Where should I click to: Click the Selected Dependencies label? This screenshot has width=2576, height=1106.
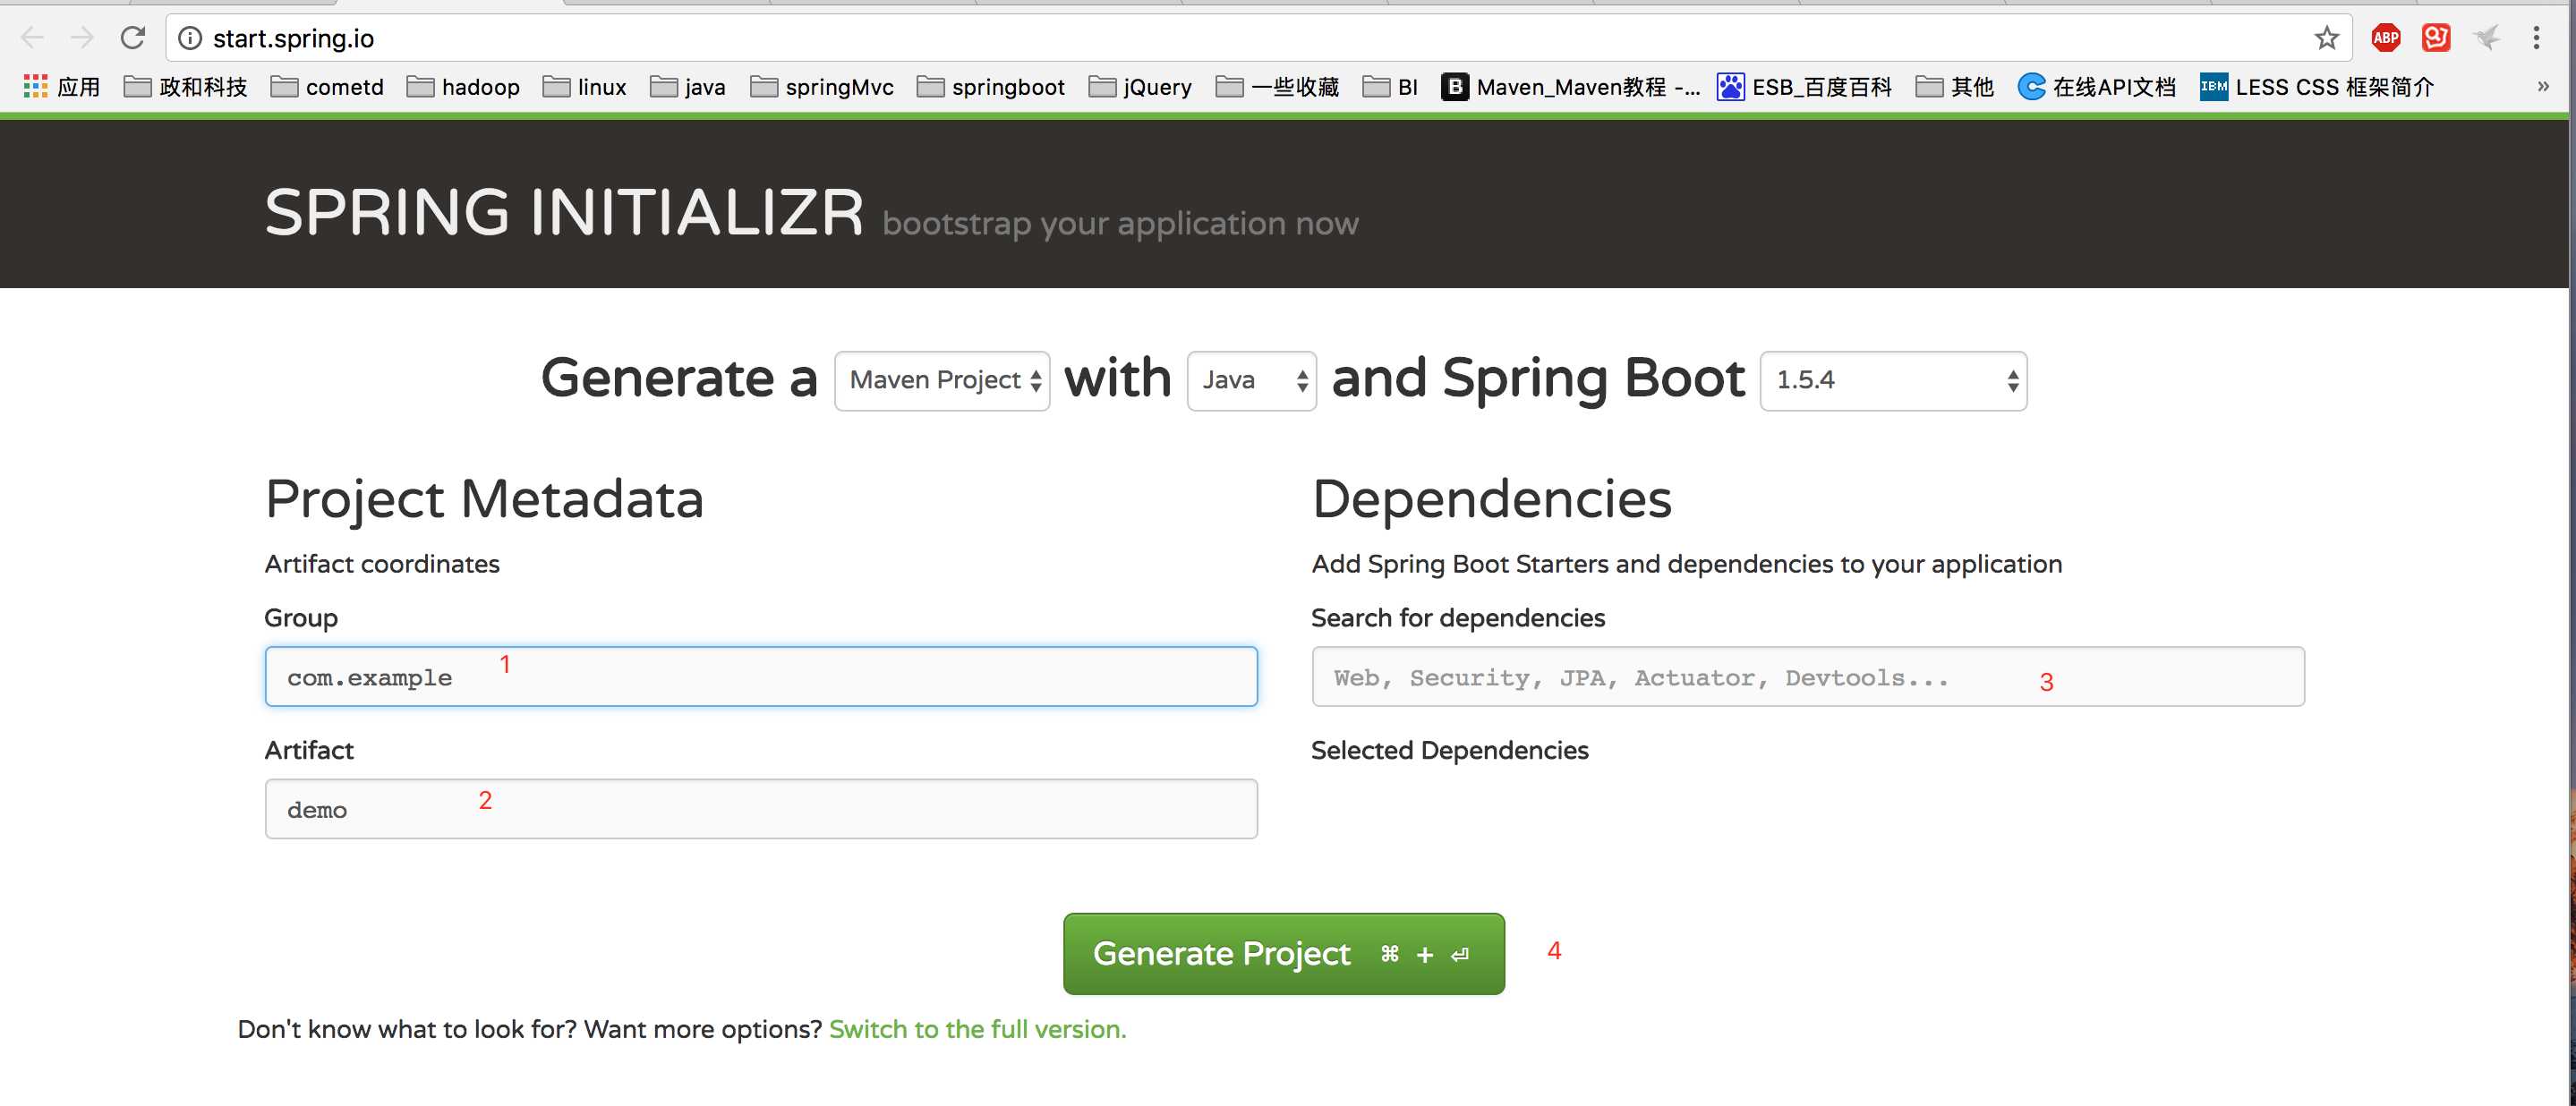pos(1449,750)
